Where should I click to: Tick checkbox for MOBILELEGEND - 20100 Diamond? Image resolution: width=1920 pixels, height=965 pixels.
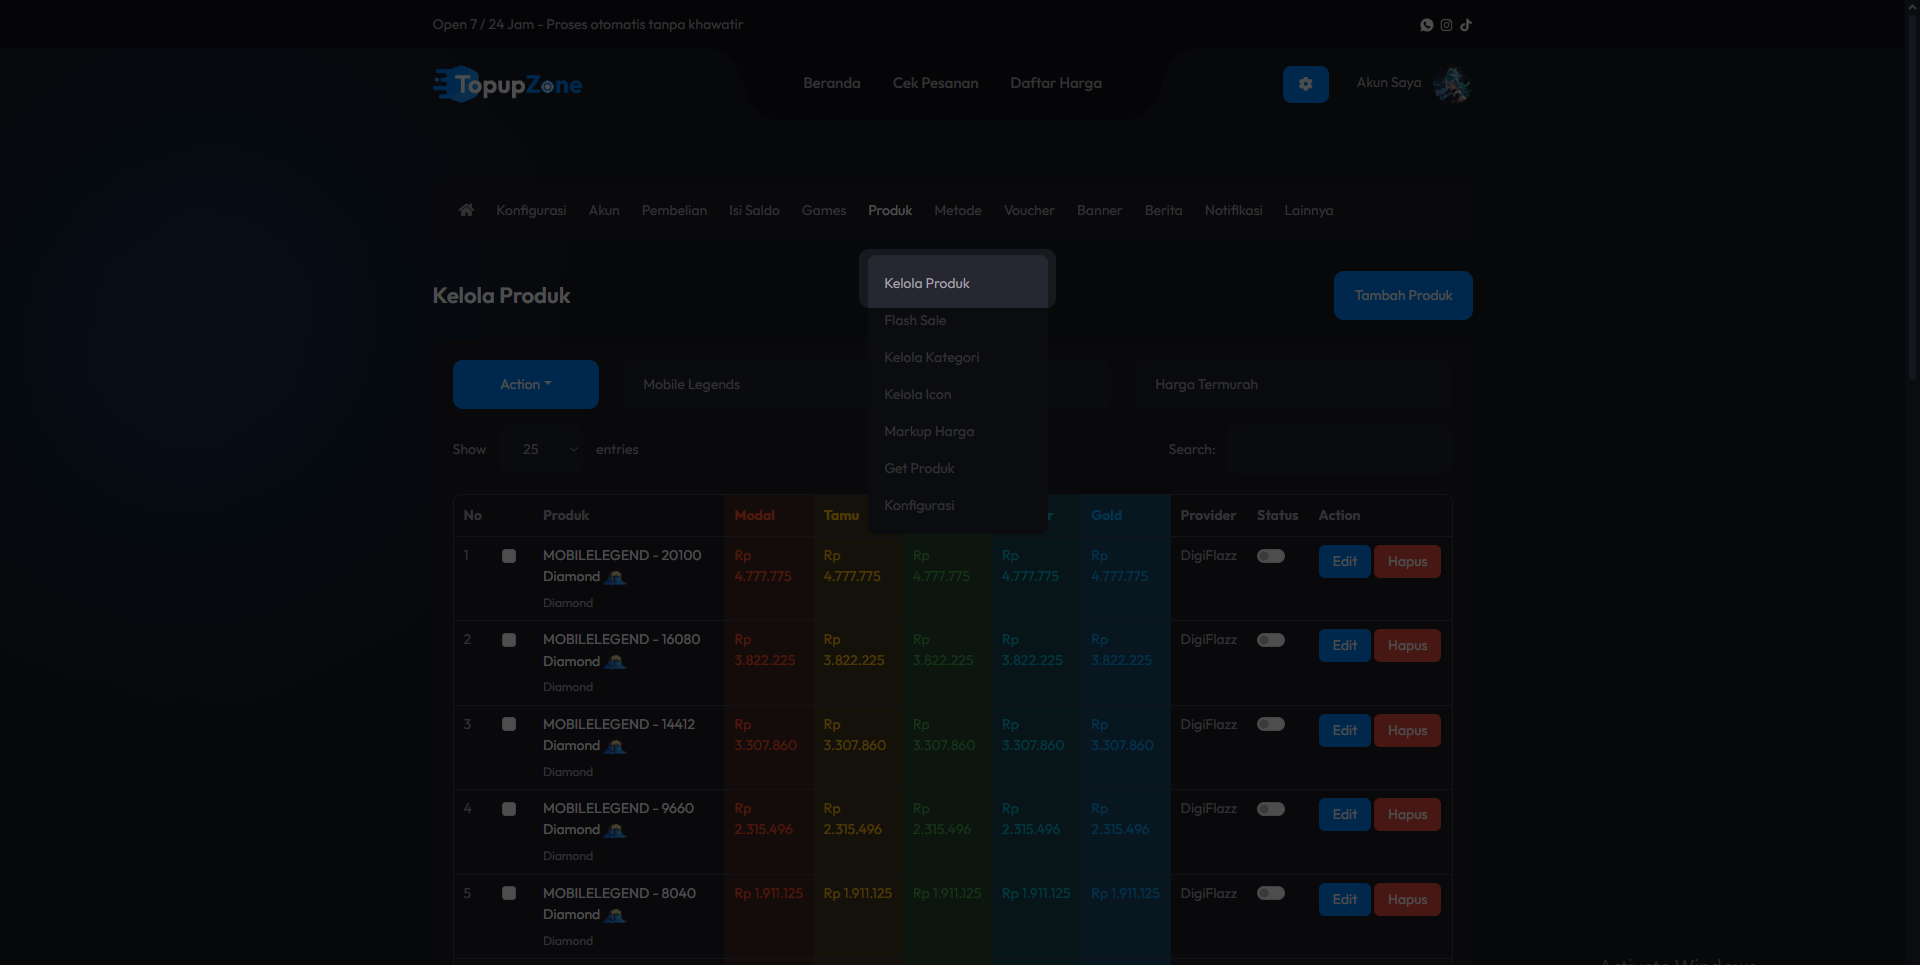pyautogui.click(x=509, y=556)
